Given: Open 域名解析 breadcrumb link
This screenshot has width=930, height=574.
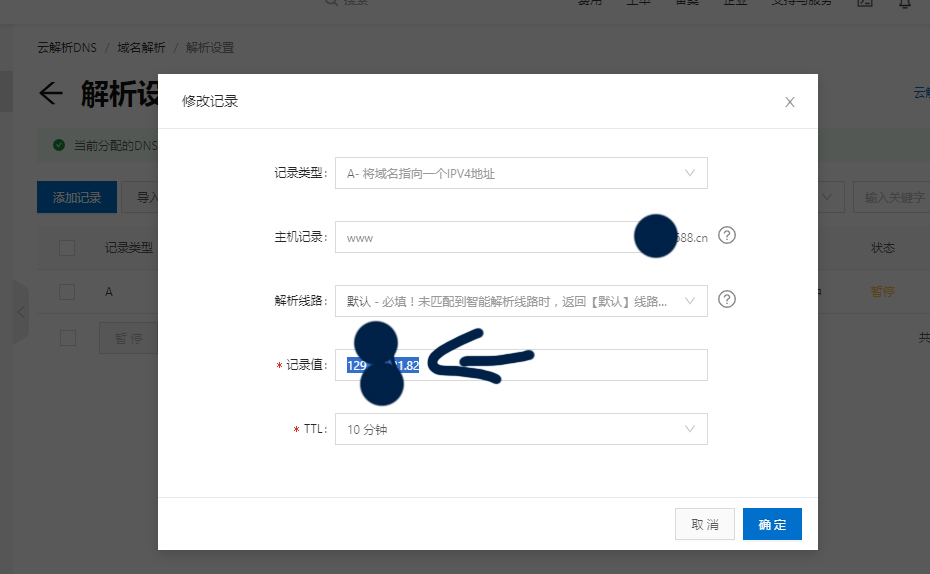Looking at the screenshot, I should (x=141, y=47).
